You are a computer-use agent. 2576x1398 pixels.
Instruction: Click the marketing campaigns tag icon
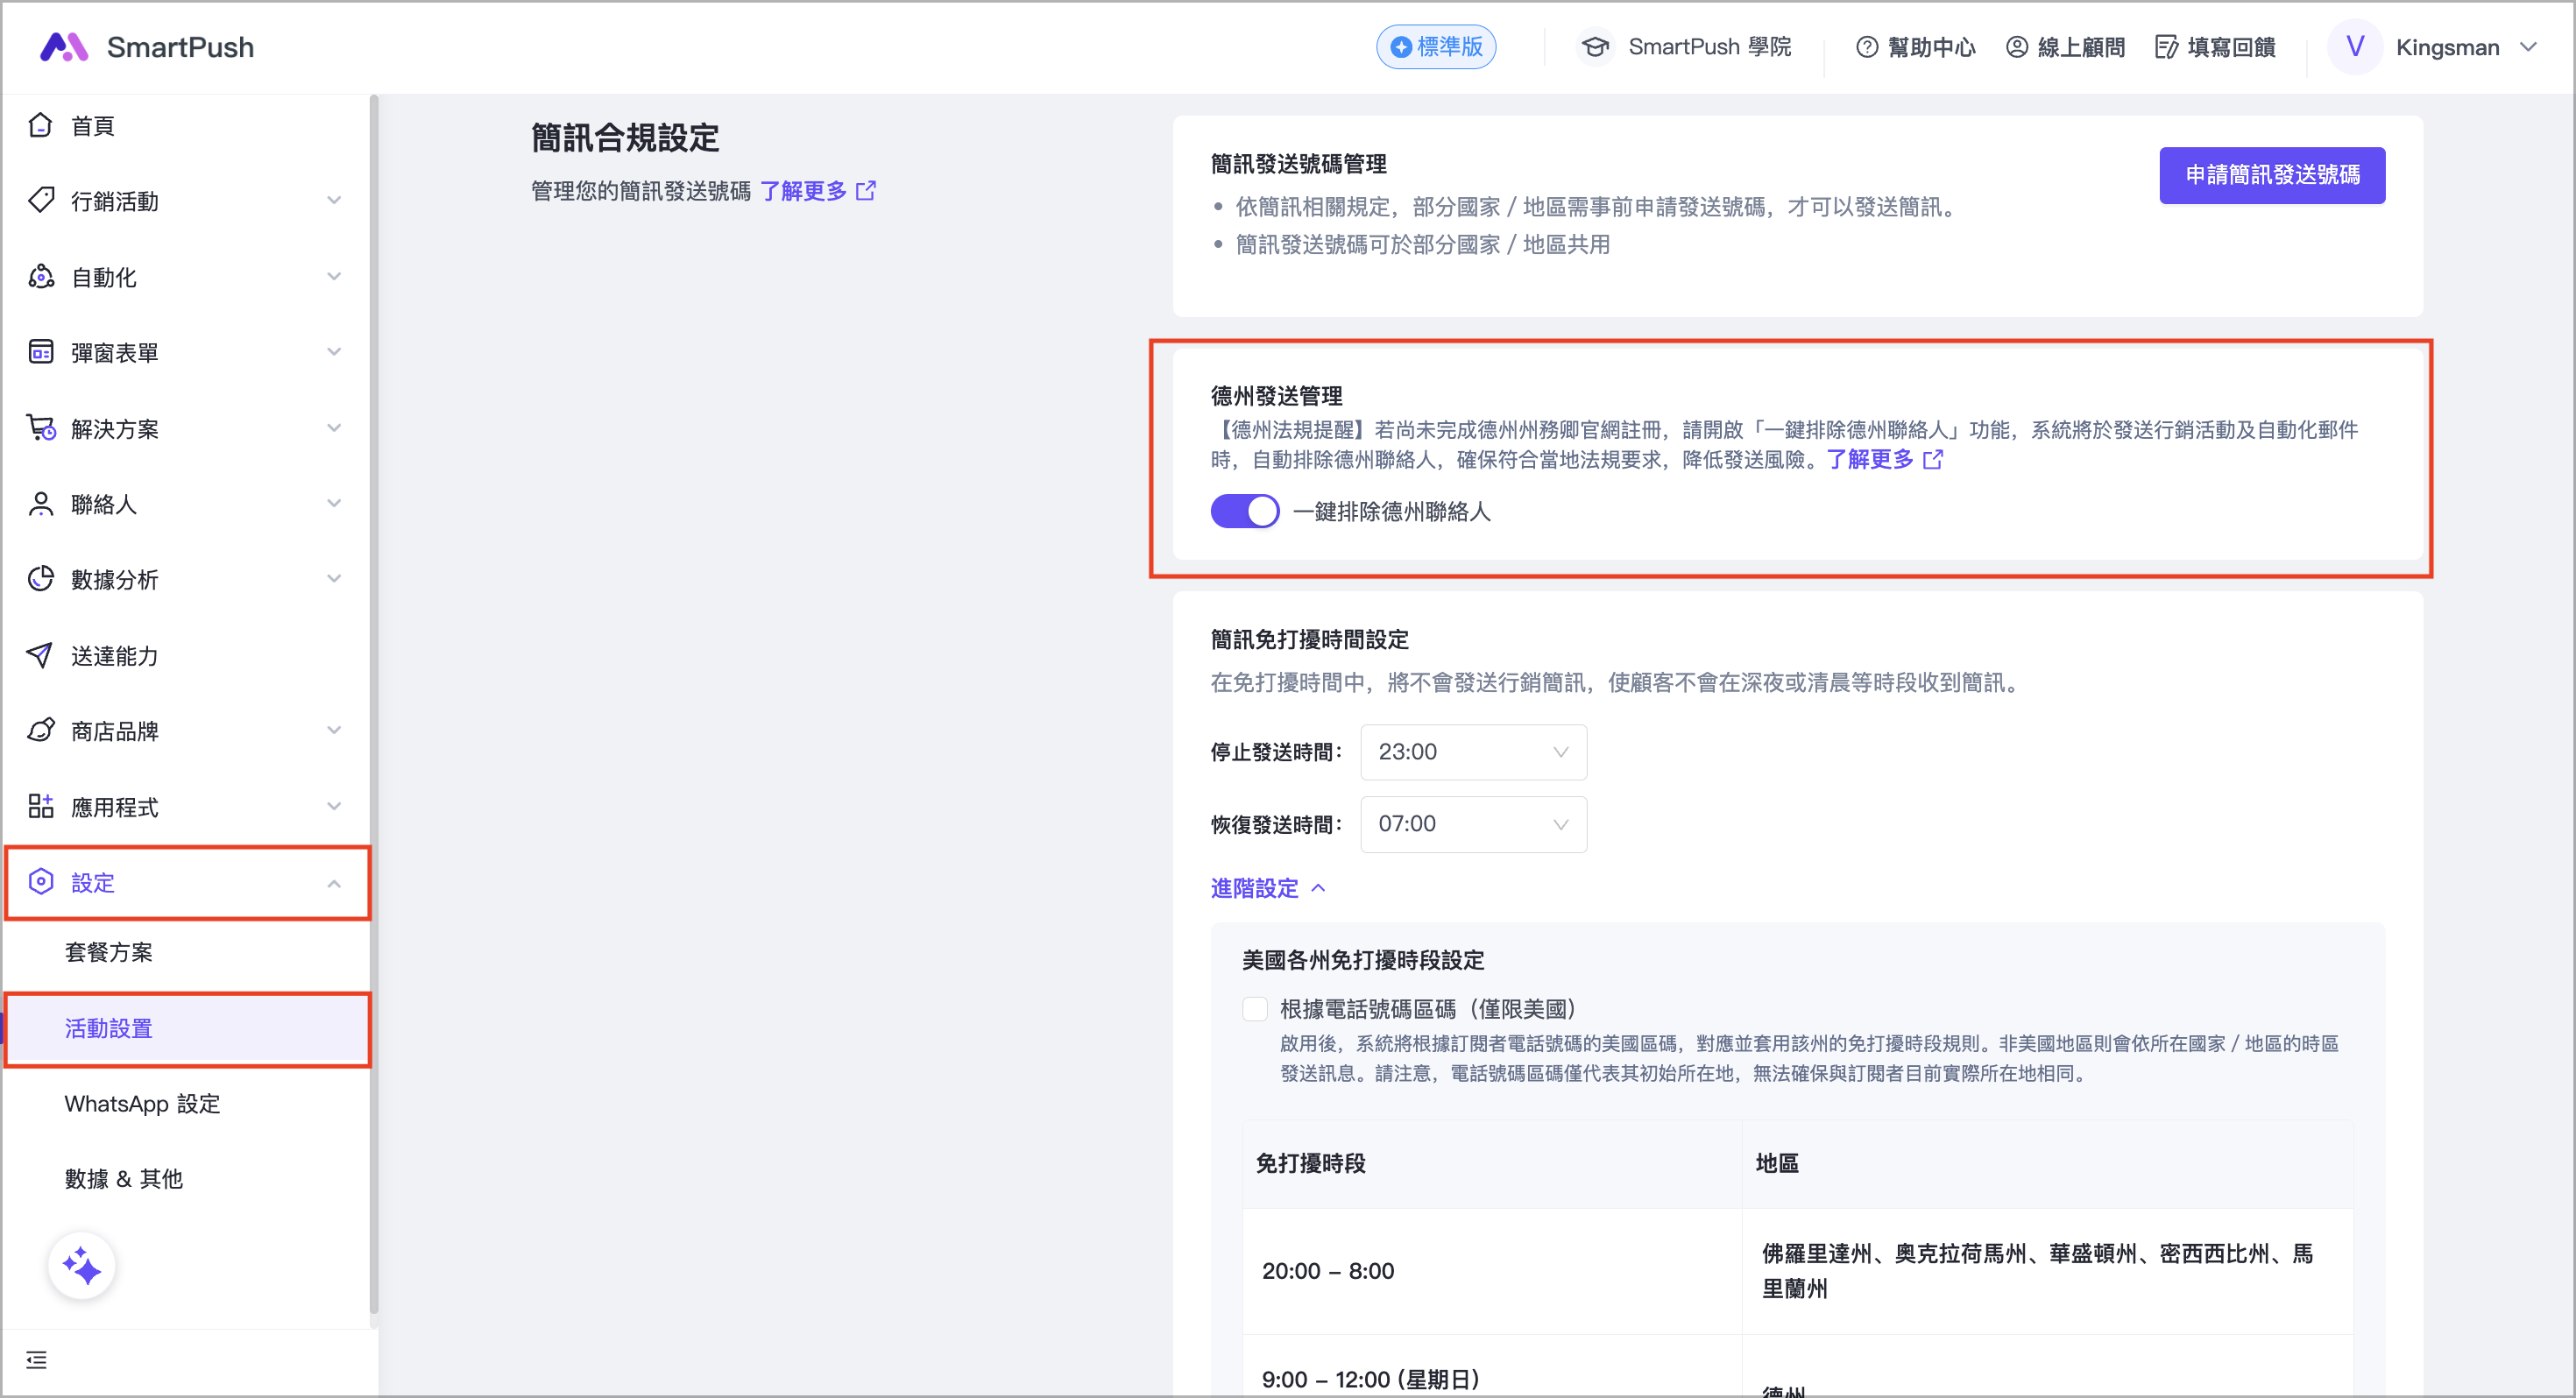coord(40,200)
